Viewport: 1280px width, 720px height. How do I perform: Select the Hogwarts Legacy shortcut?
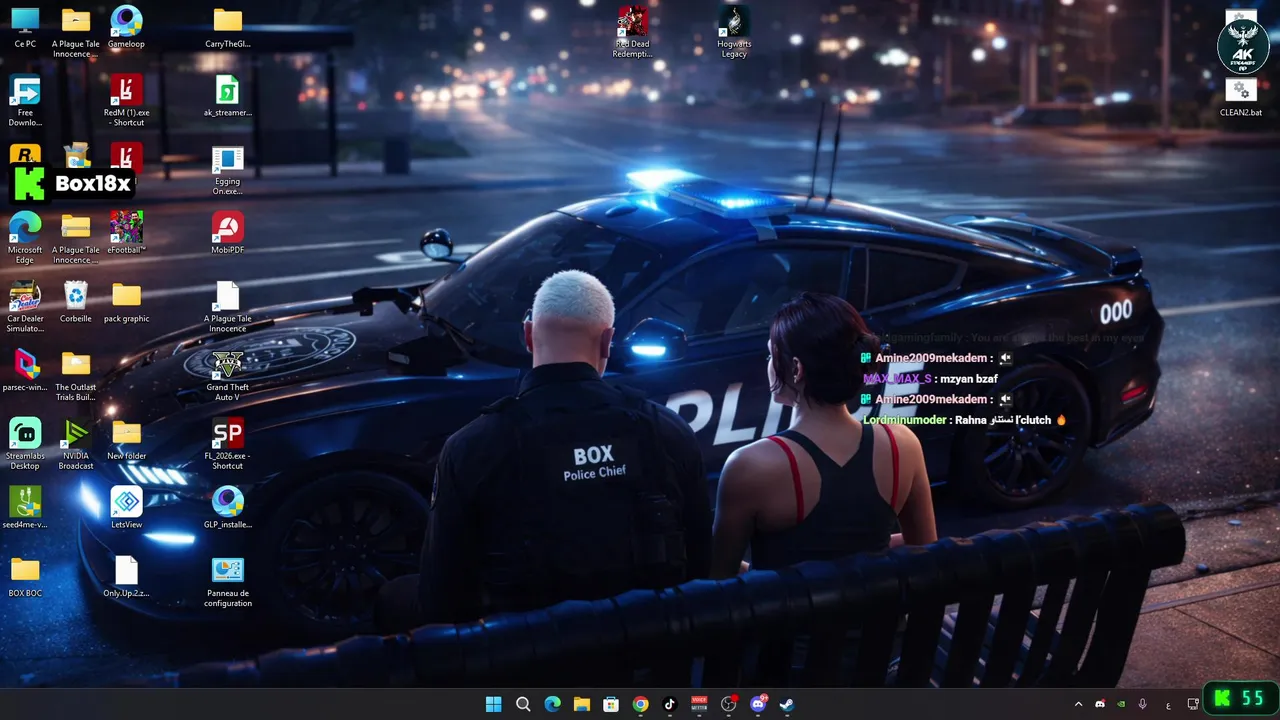point(734,32)
